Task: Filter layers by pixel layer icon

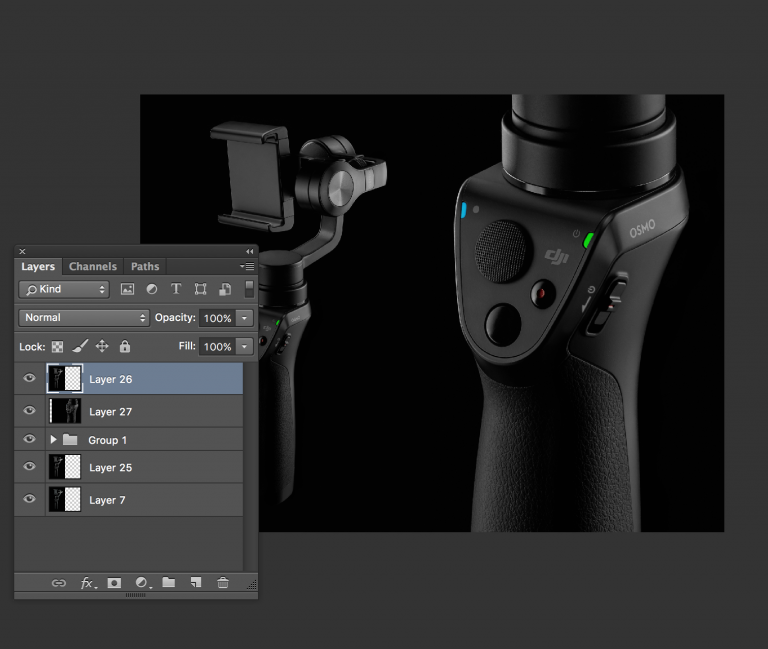Action: tap(127, 289)
